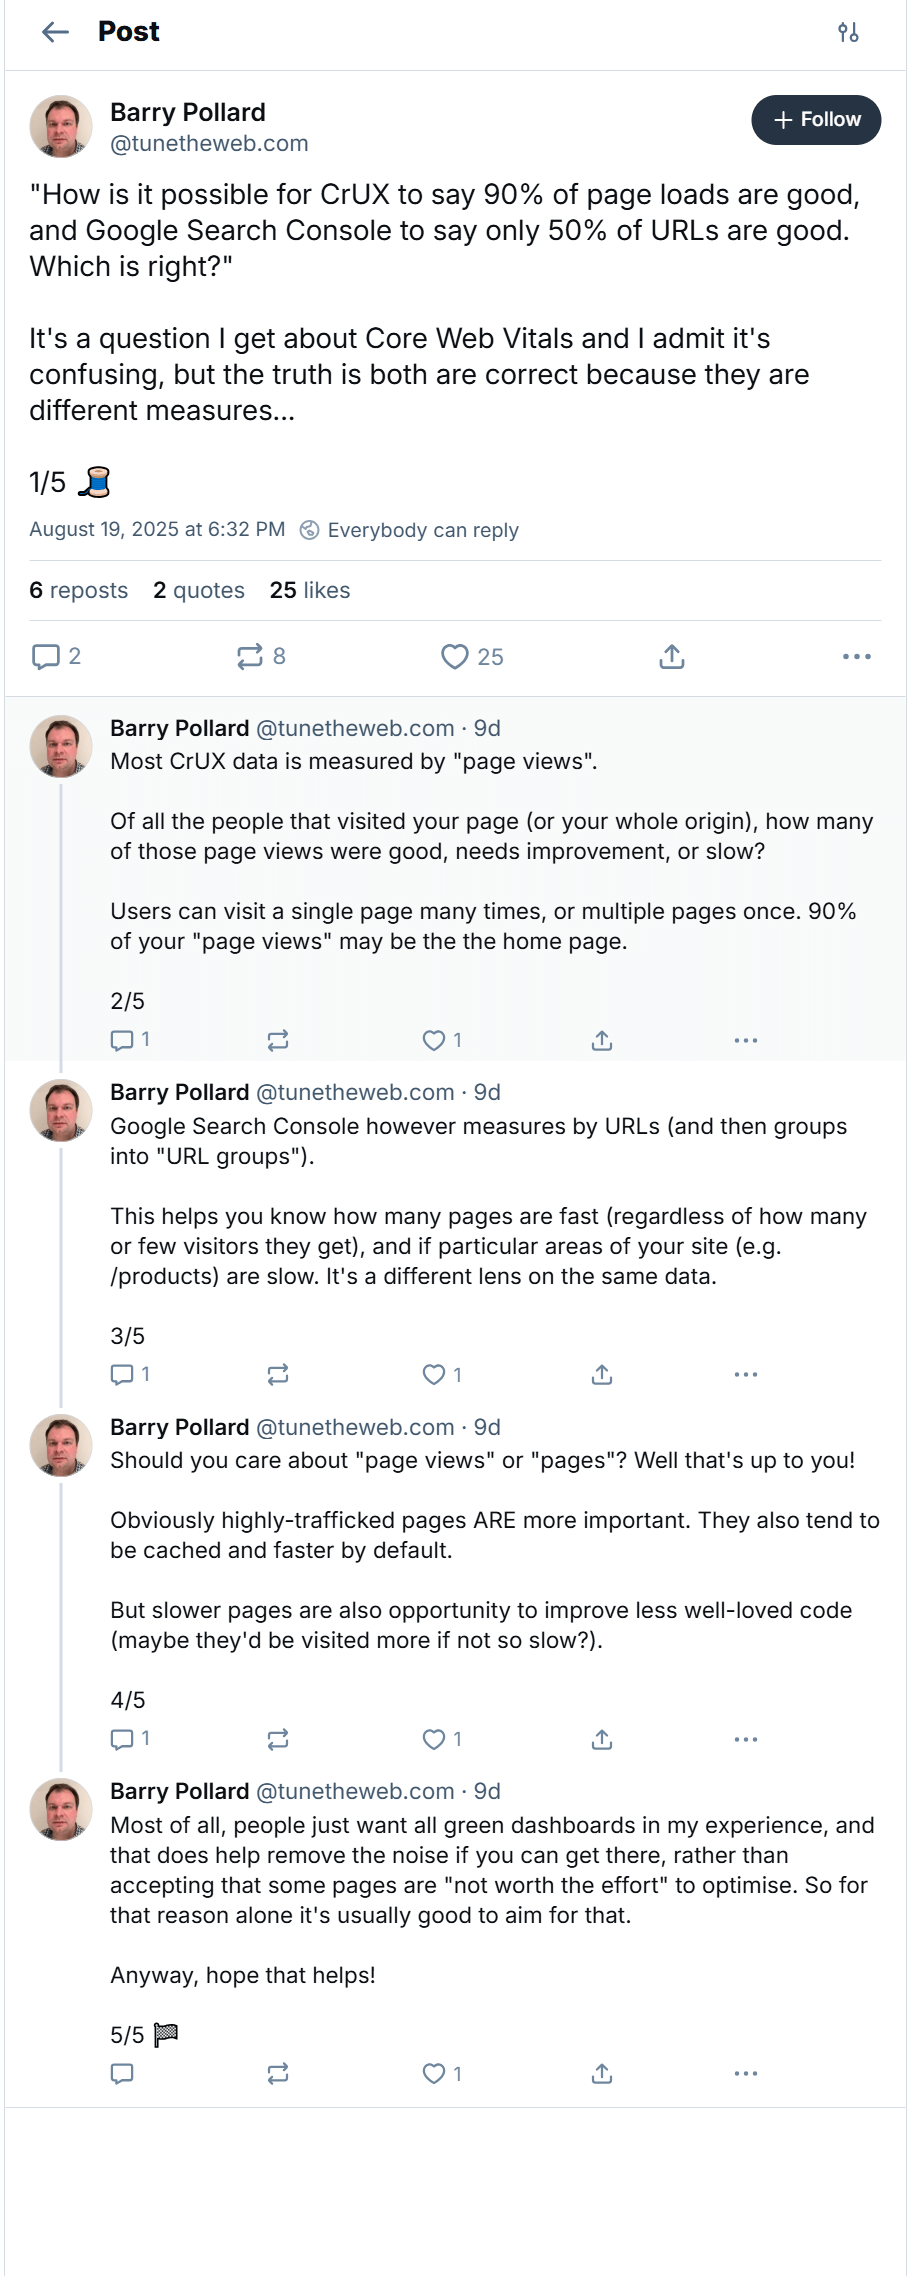This screenshot has height=2276, width=912.
Task: Repost the main post showing 8
Action: click(x=261, y=656)
